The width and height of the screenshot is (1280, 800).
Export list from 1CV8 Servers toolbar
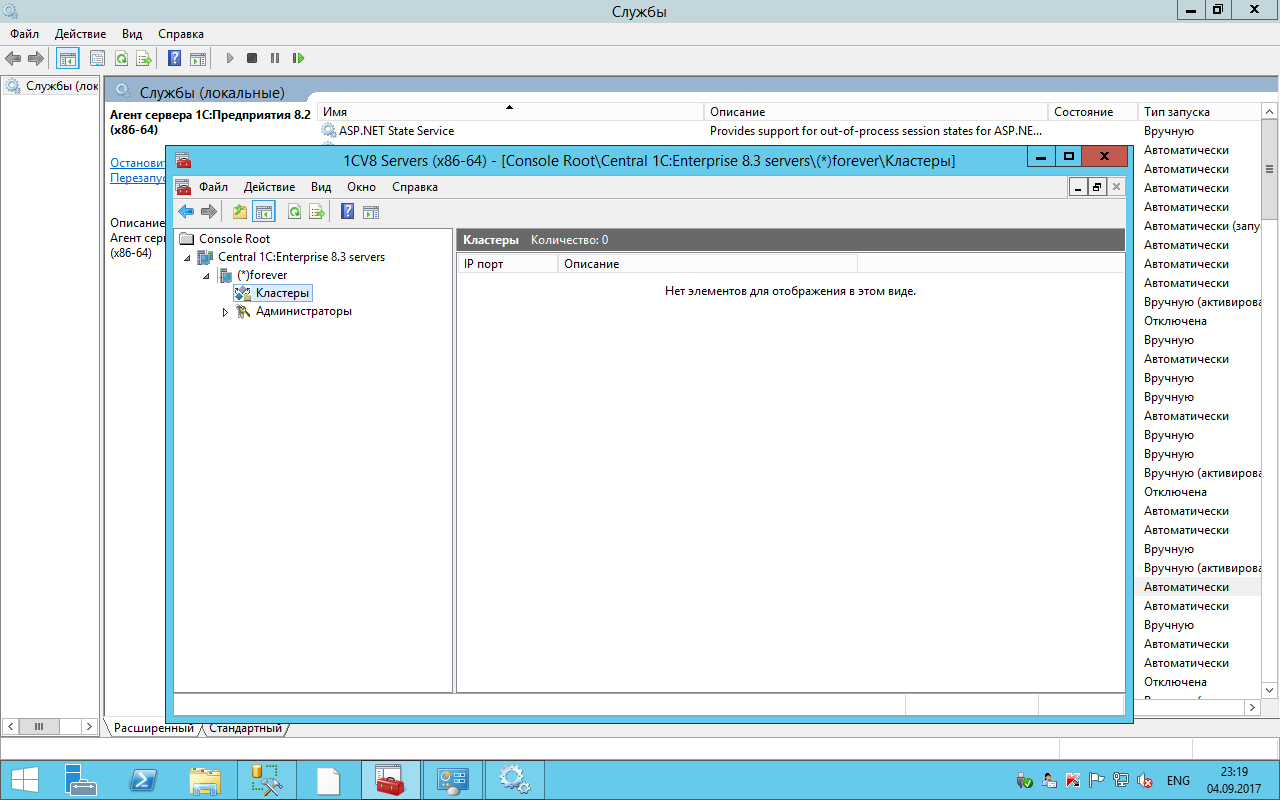[x=316, y=211]
